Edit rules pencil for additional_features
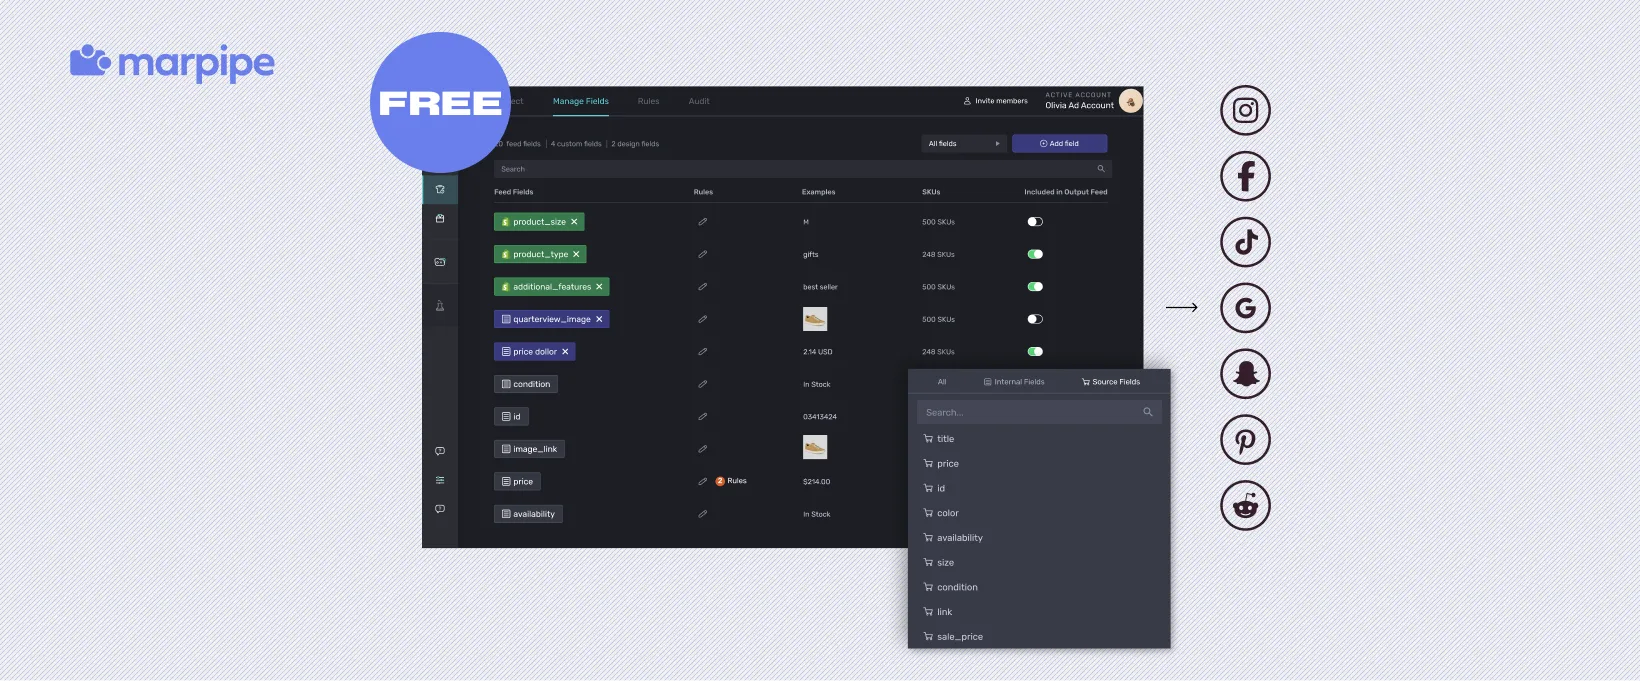Image resolution: width=1640 pixels, height=681 pixels. (702, 287)
